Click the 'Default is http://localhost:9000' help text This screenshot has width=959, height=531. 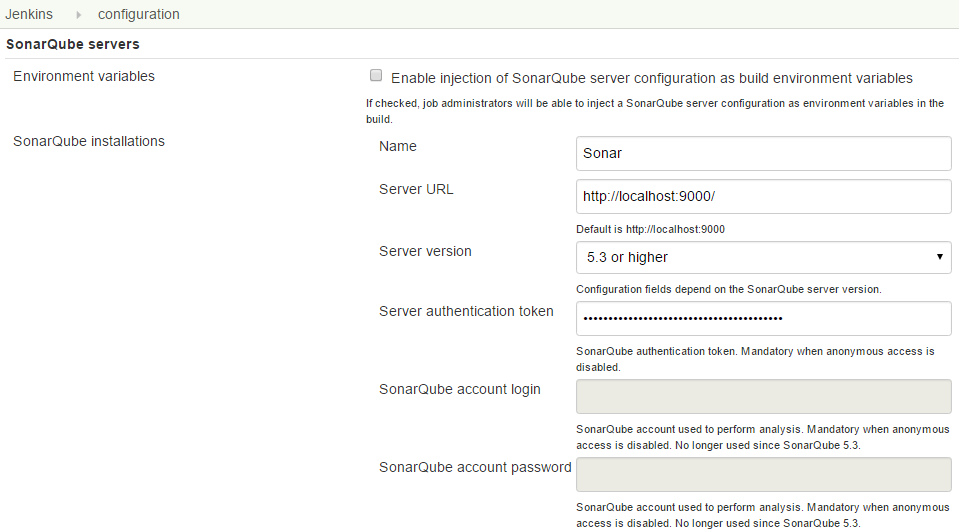pos(650,229)
